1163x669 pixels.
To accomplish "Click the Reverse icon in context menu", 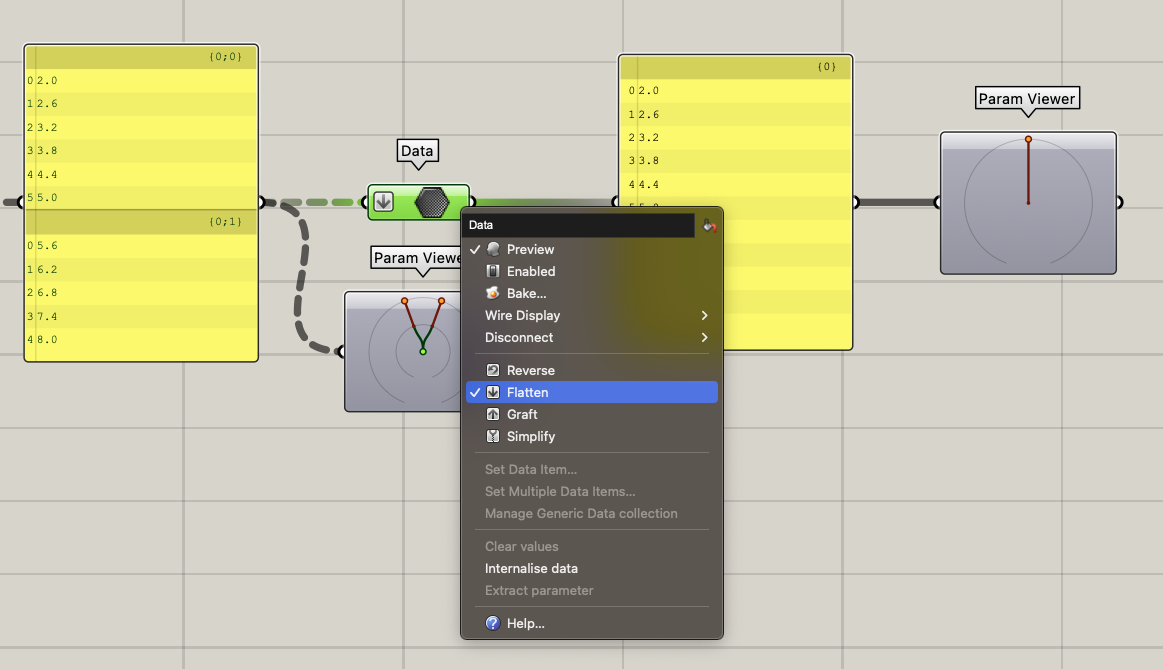I will tap(492, 370).
